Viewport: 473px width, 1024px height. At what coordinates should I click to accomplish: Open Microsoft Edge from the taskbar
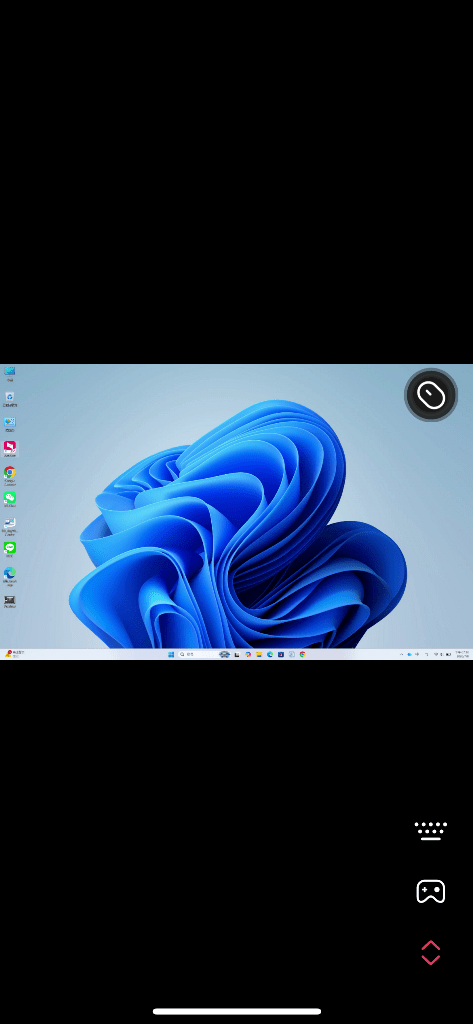(270, 654)
